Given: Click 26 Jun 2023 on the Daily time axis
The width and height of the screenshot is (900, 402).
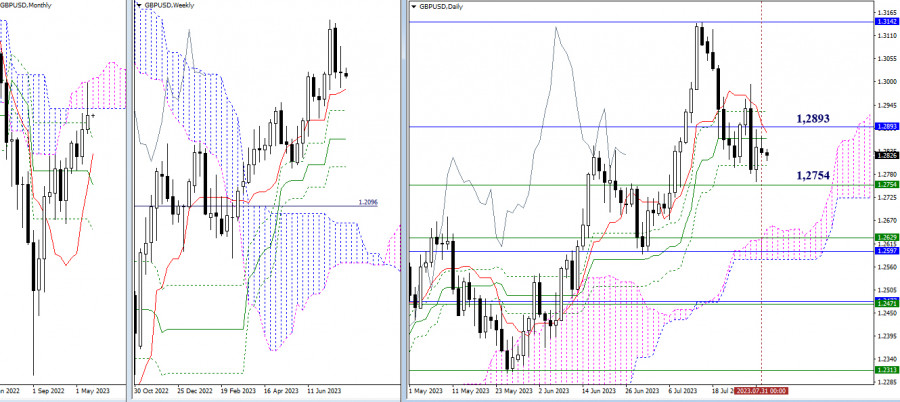Looking at the screenshot, I should tap(644, 391).
